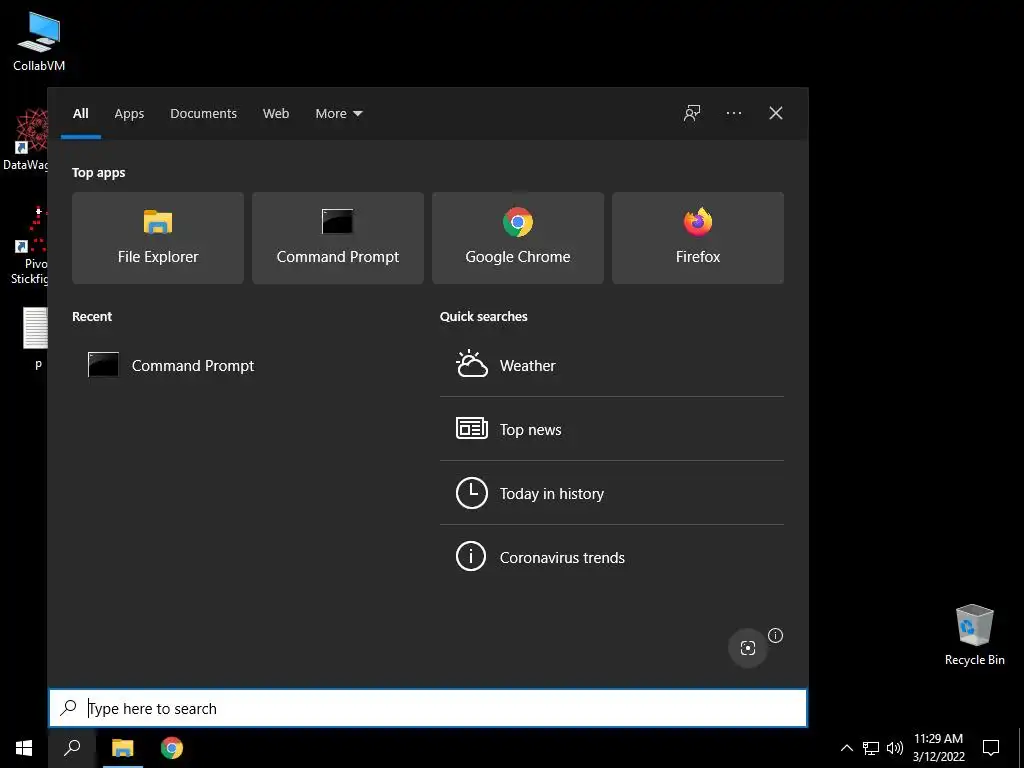Open File Explorer from Top apps
The width and height of the screenshot is (1024, 768).
[x=158, y=238]
